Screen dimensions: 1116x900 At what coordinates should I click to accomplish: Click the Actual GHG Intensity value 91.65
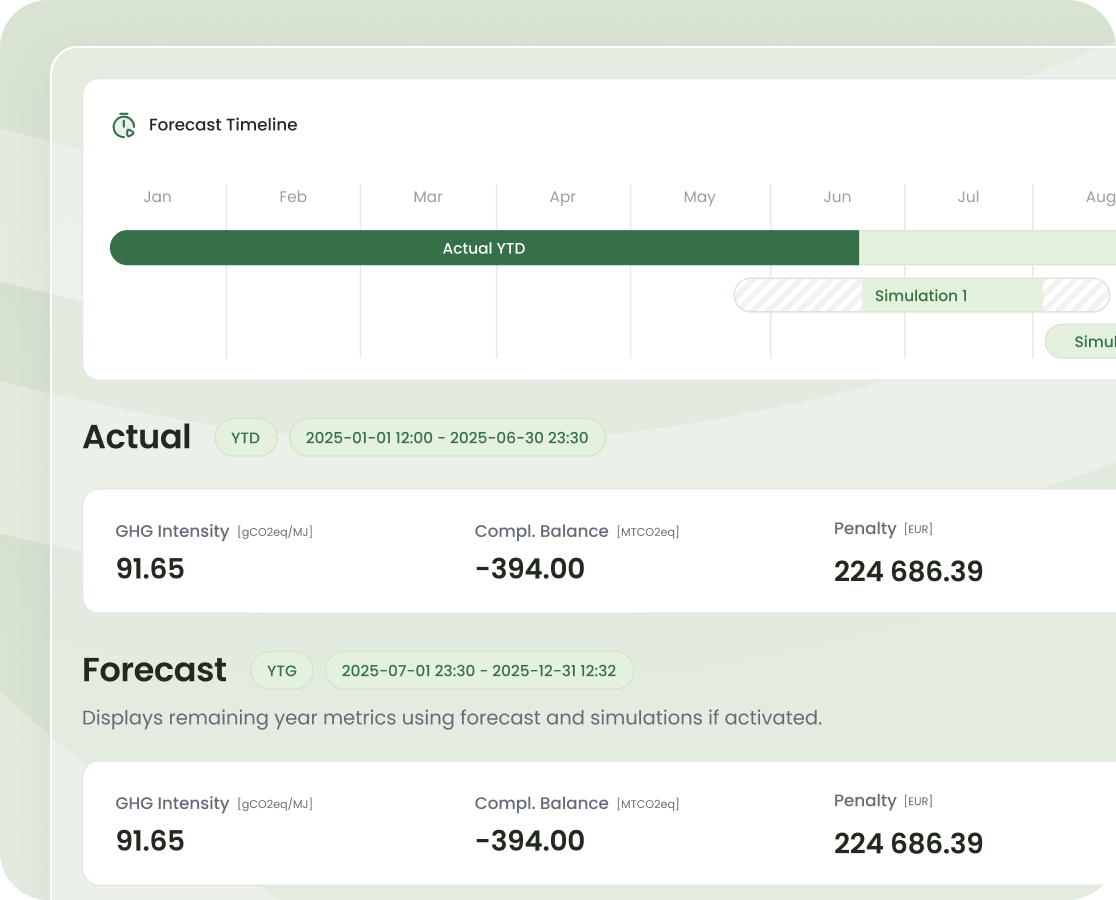coord(151,569)
